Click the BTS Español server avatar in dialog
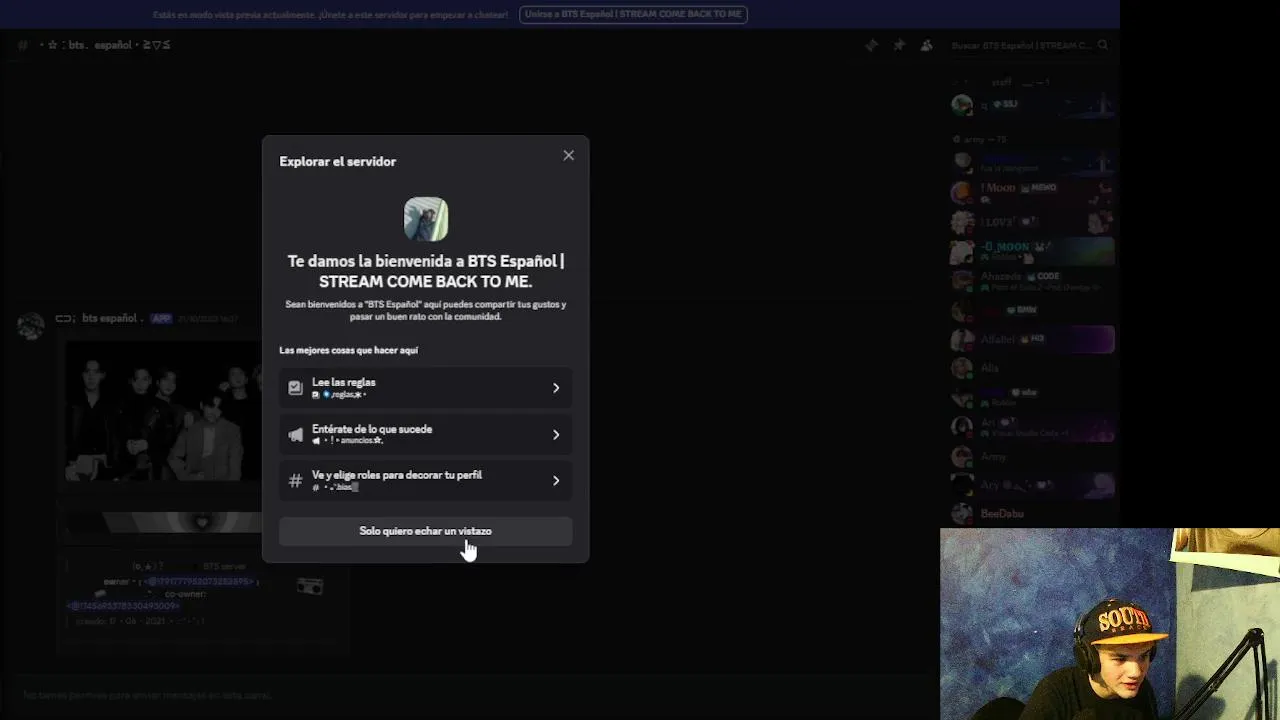Screen dimensions: 1280x720 pyautogui.click(x=426, y=219)
